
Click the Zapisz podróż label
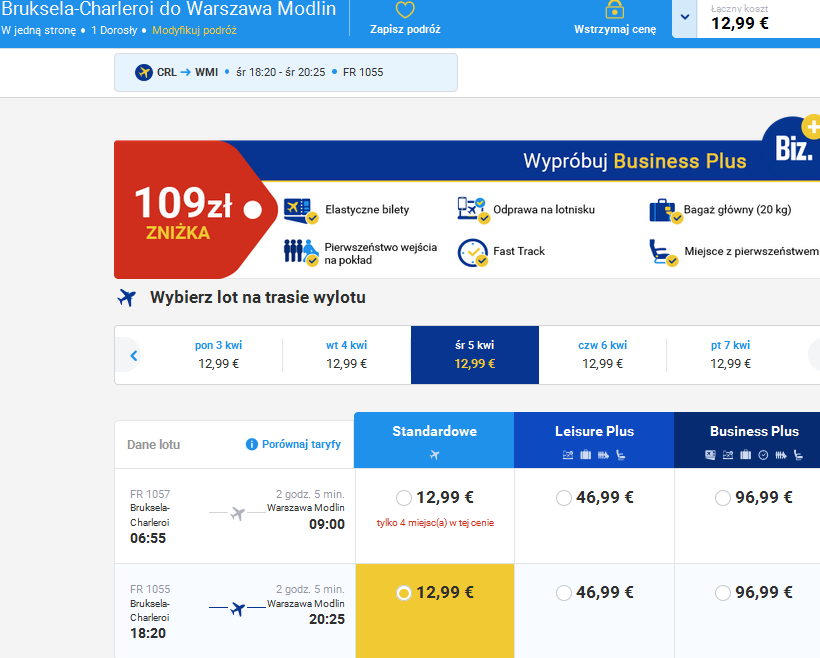[x=405, y=29]
